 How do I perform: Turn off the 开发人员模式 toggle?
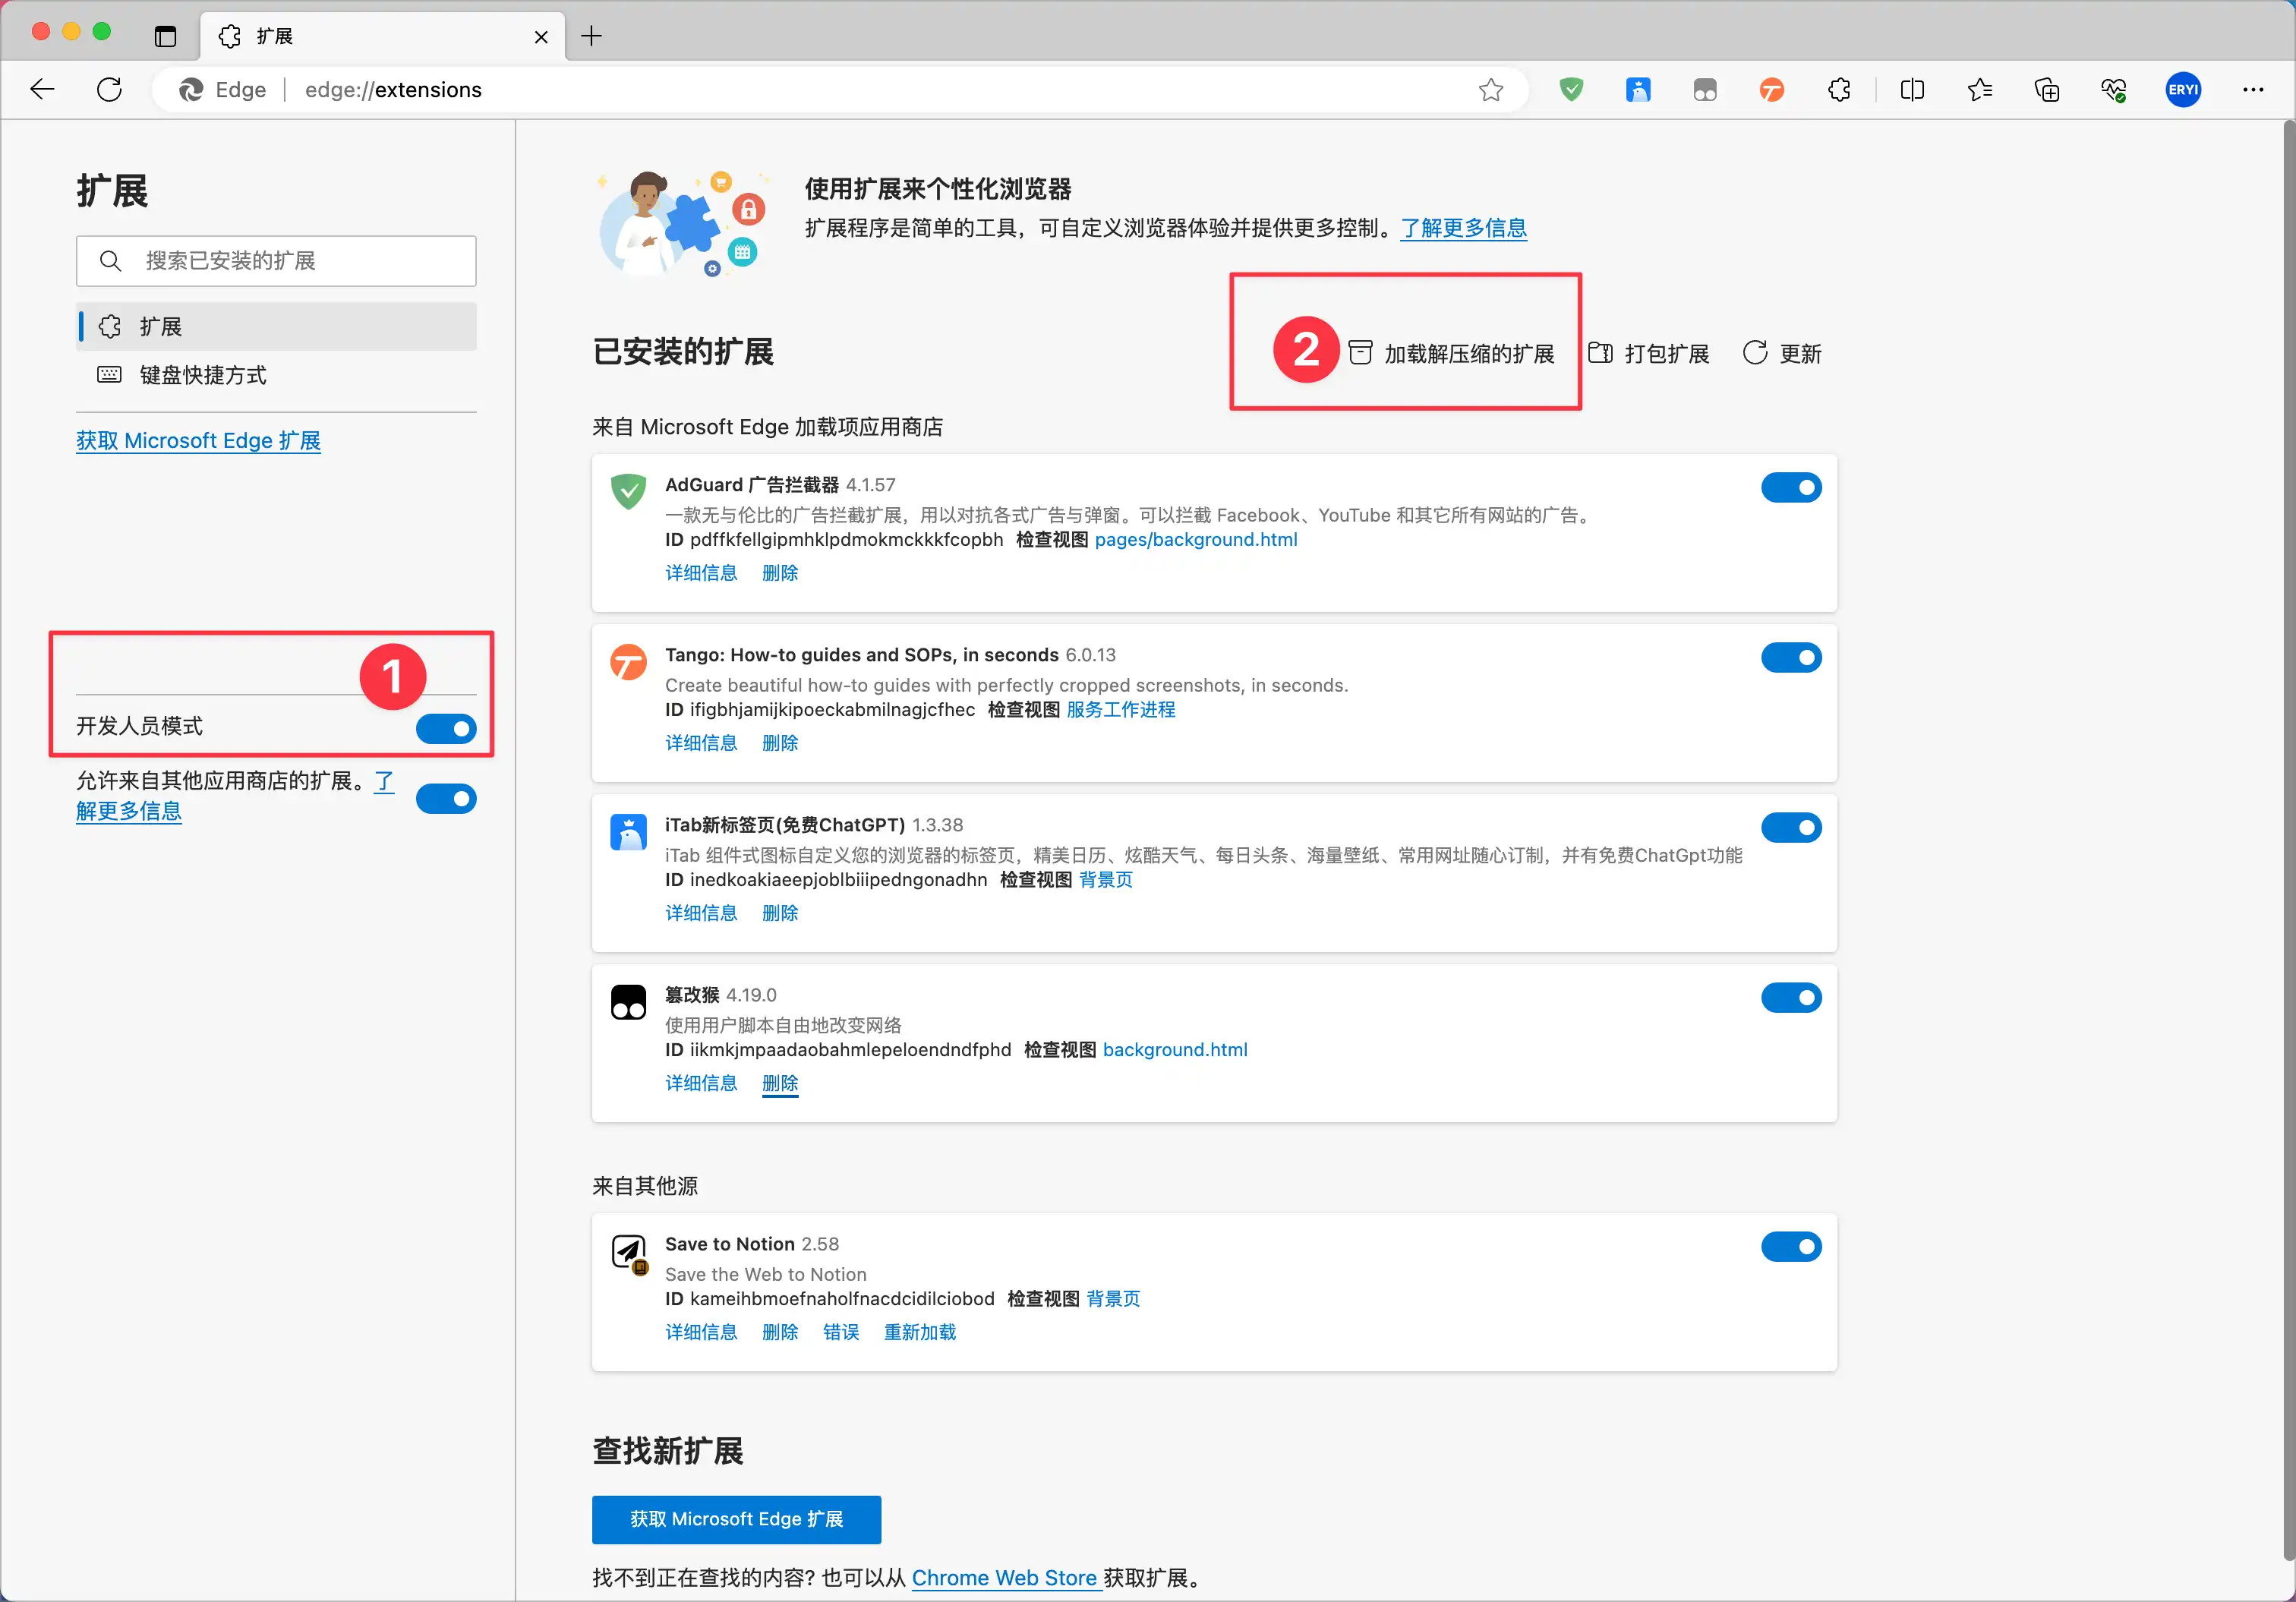[x=446, y=728]
